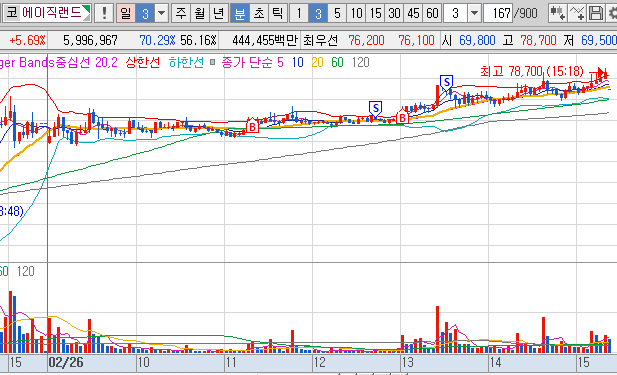Click the blue 3 field beside 일
This screenshot has height=375, width=617.
(x=145, y=13)
